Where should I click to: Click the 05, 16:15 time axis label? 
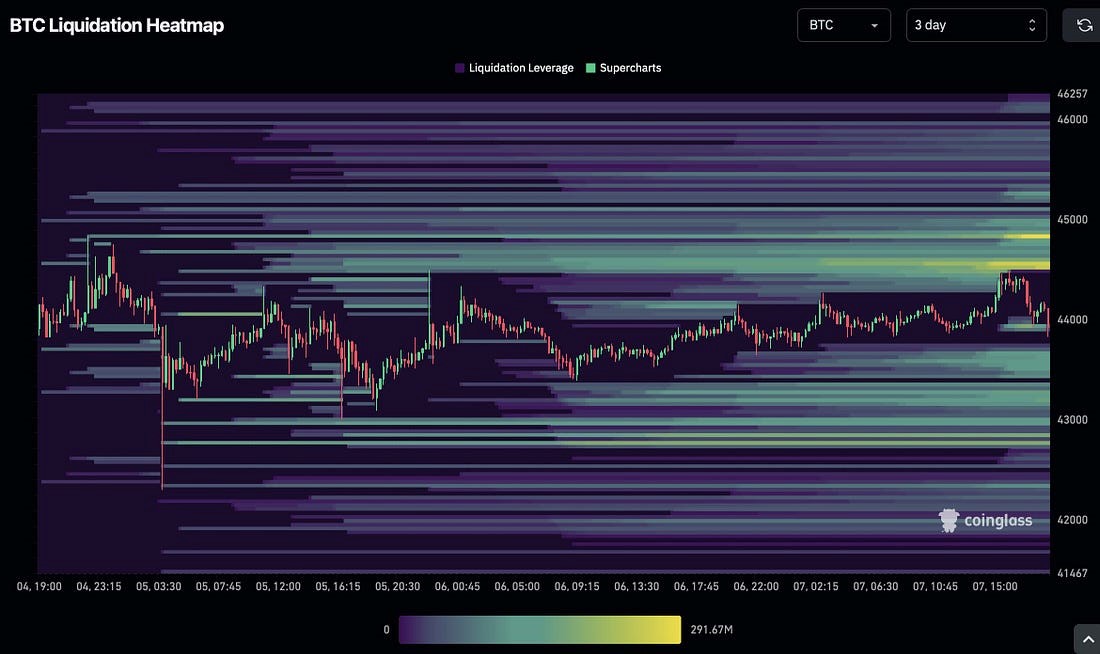point(337,587)
